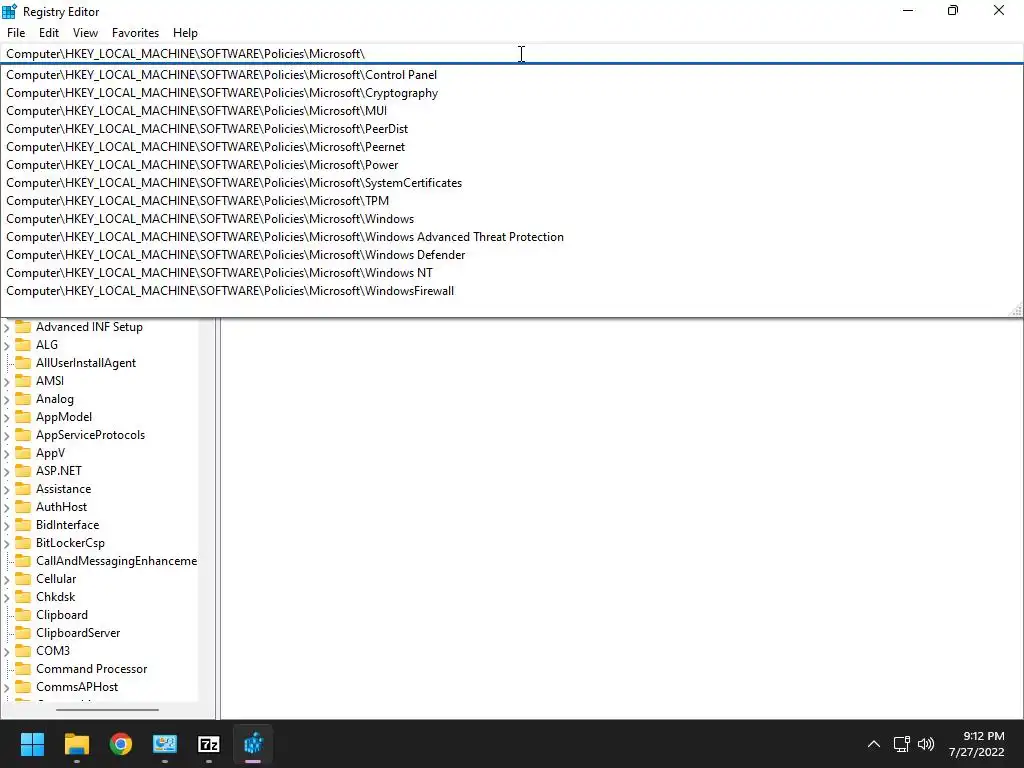Click the BidInterface folder icon
Image resolution: width=1024 pixels, height=768 pixels.
point(23,524)
